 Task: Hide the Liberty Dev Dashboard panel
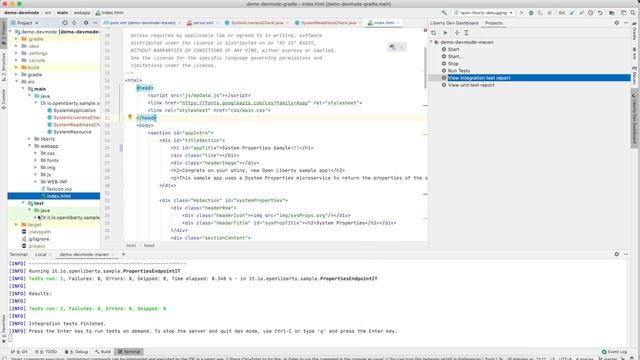[x=626, y=23]
